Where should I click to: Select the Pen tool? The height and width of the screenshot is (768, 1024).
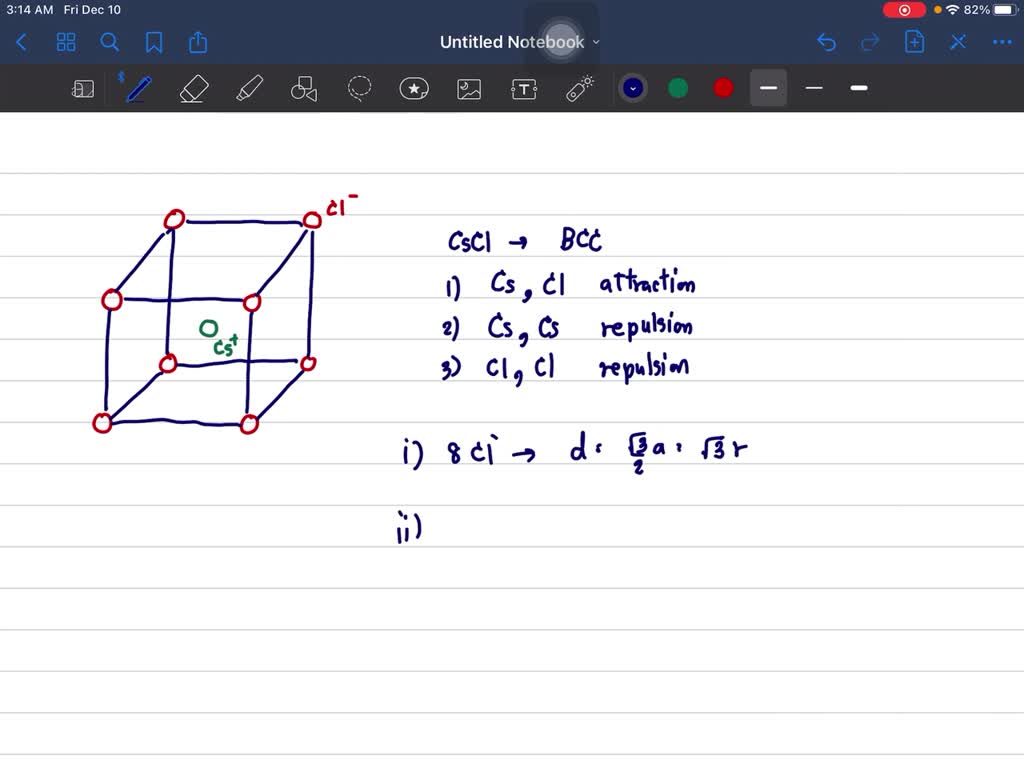138,88
